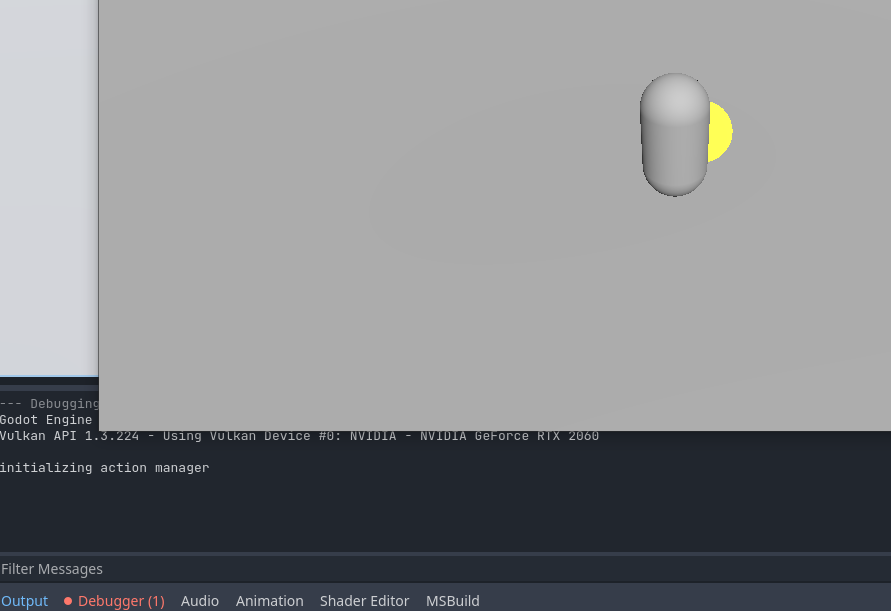Click the red Debugger error badge icon

pos(68,601)
